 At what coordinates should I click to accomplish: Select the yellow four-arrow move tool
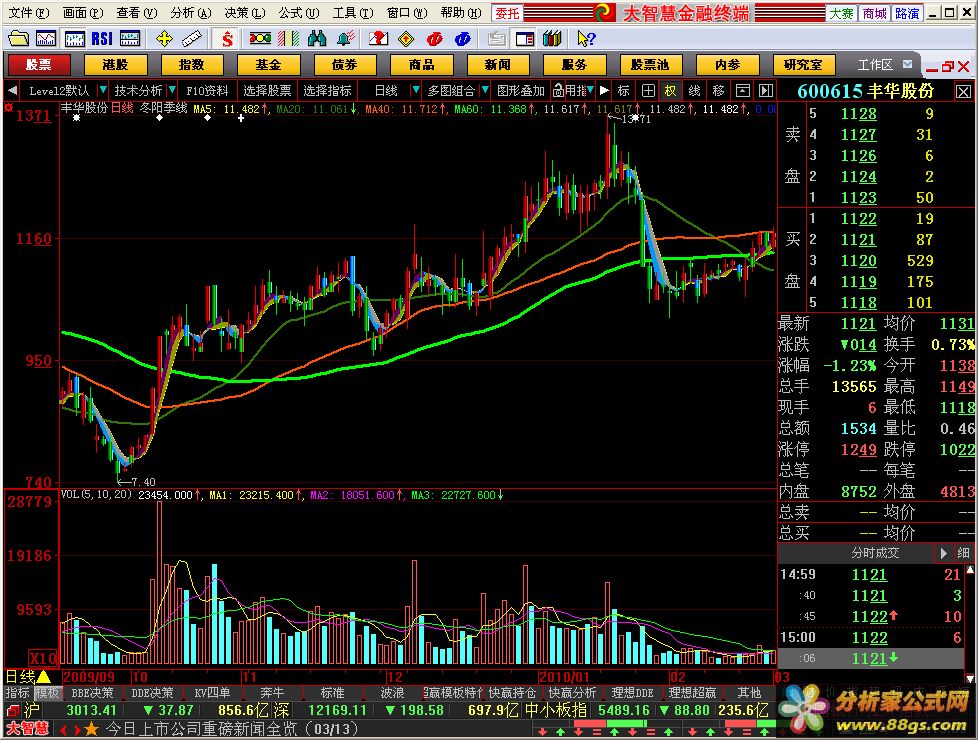coord(164,39)
